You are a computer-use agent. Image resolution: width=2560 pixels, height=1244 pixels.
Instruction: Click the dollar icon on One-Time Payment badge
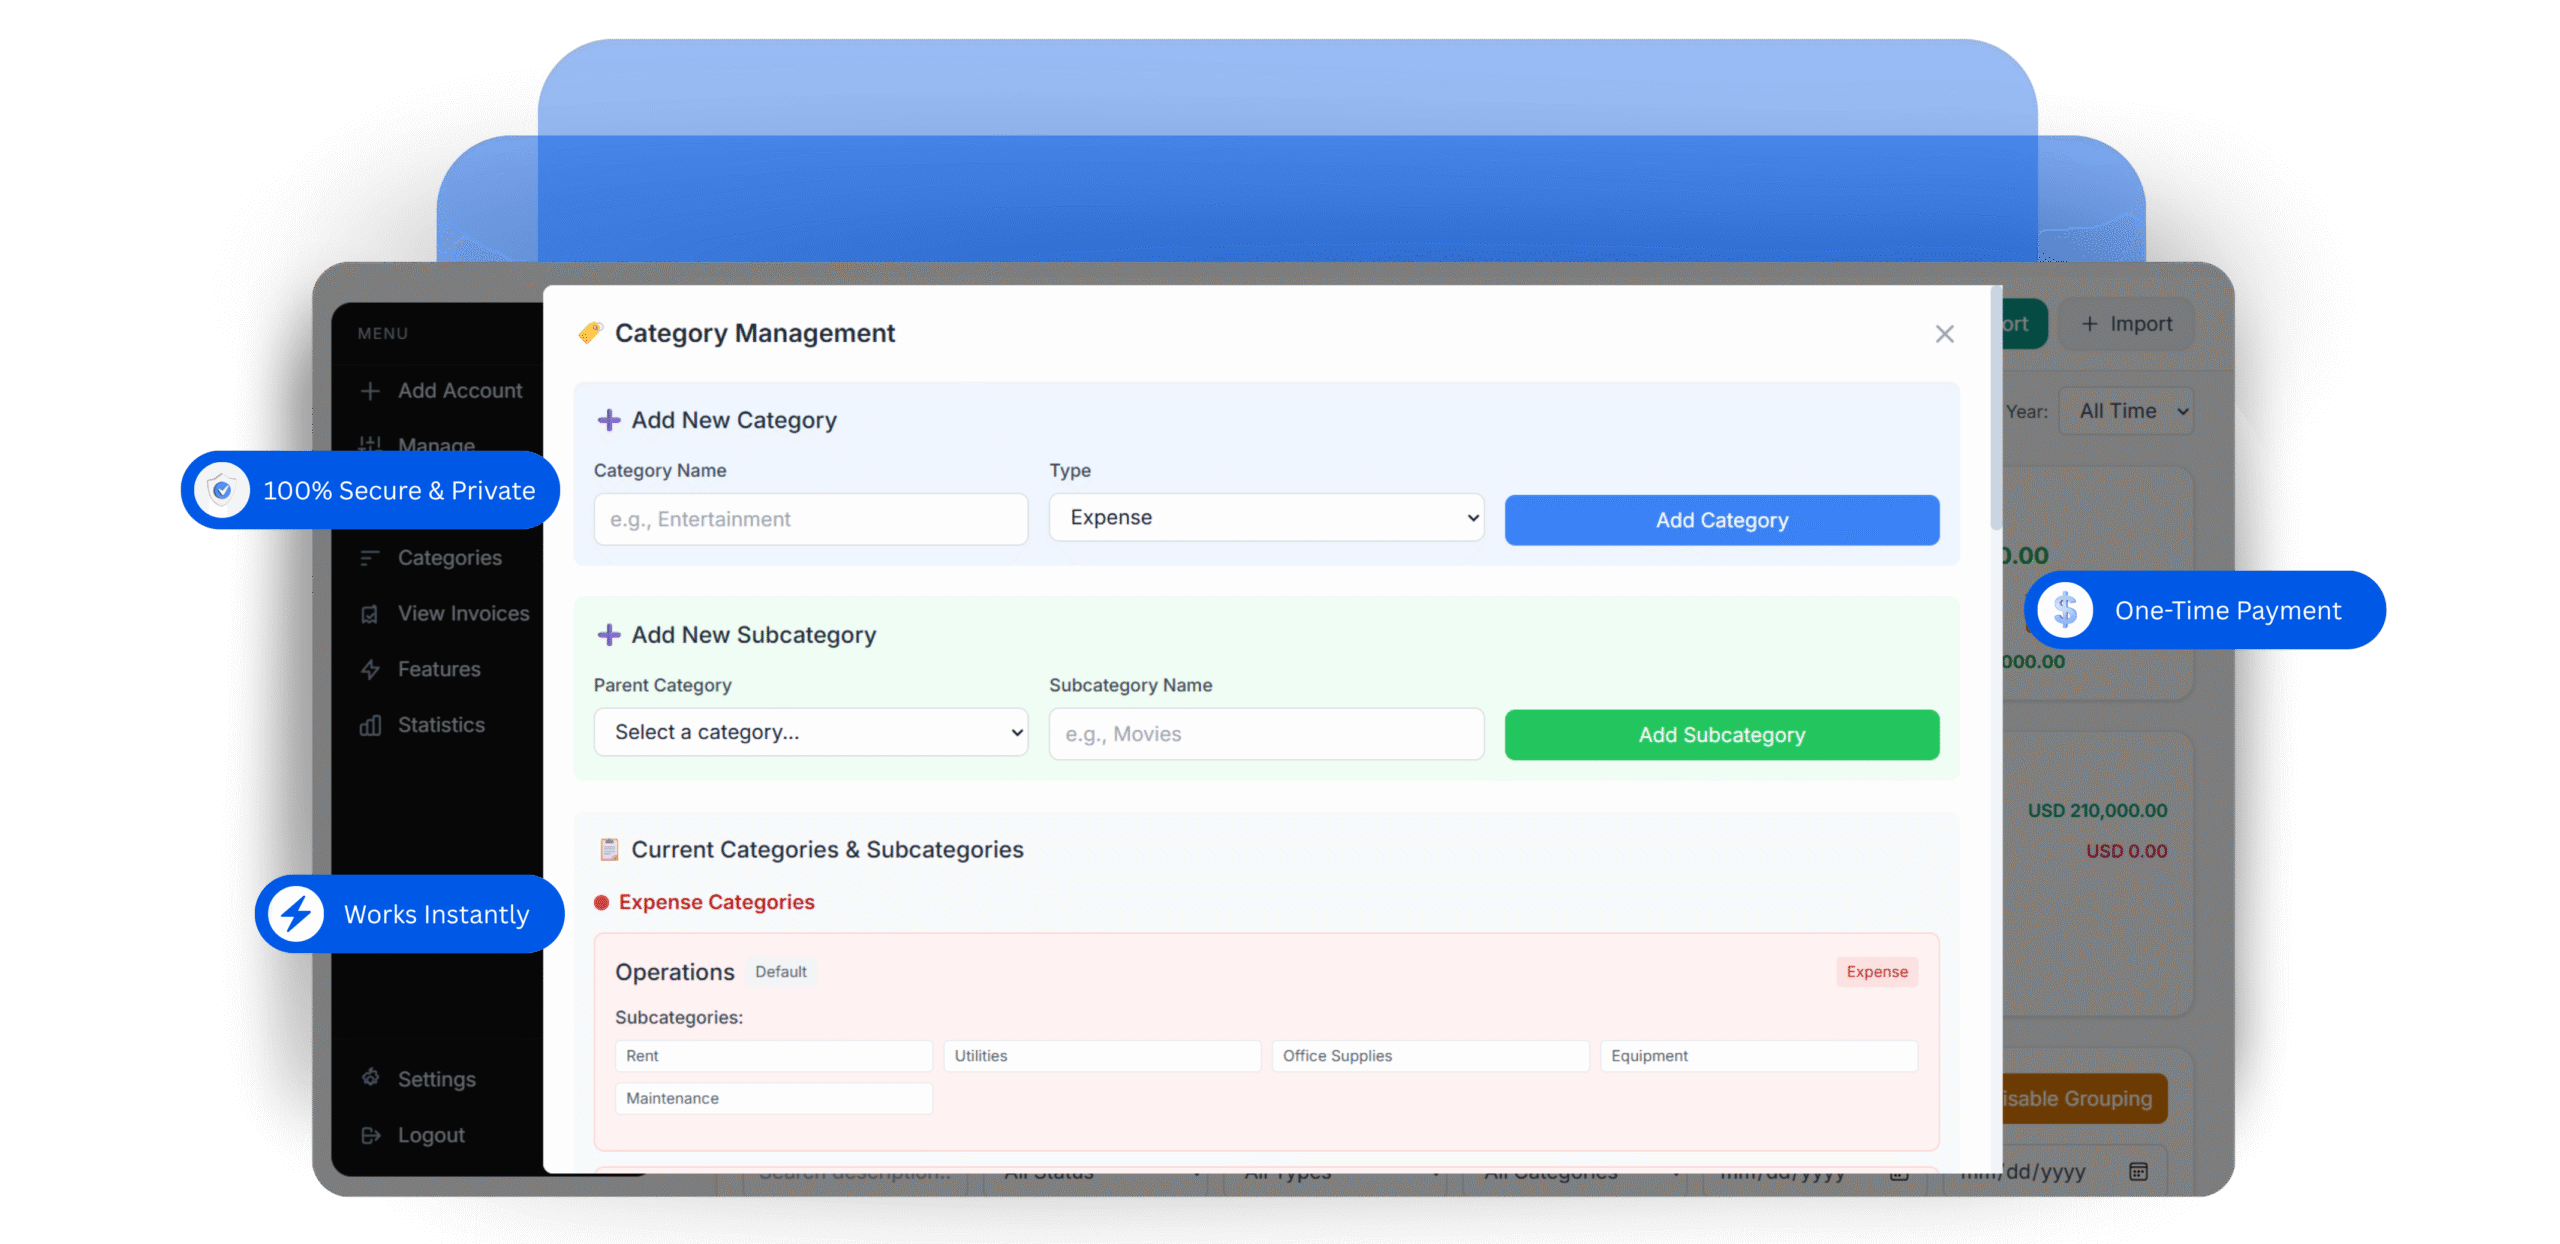pos(2065,610)
